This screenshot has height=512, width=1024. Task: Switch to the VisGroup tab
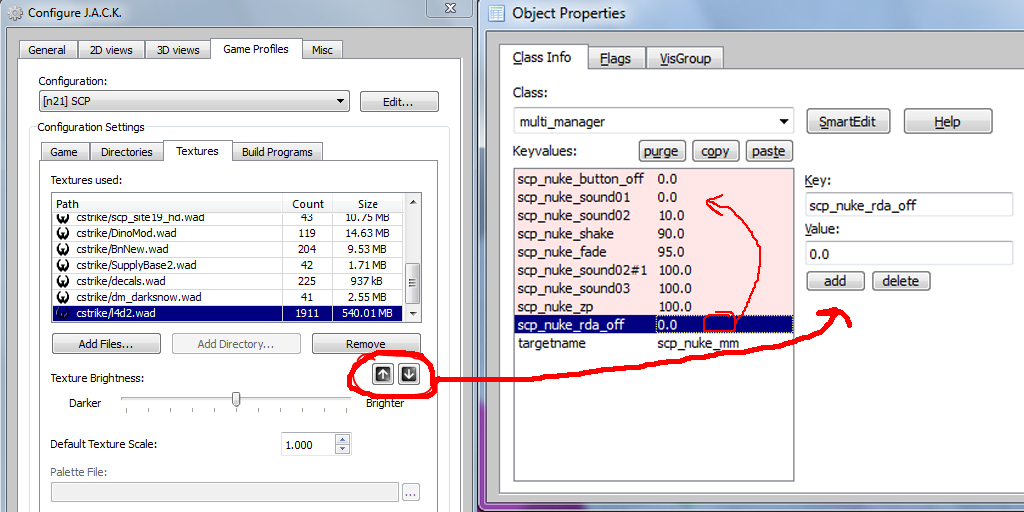[685, 58]
